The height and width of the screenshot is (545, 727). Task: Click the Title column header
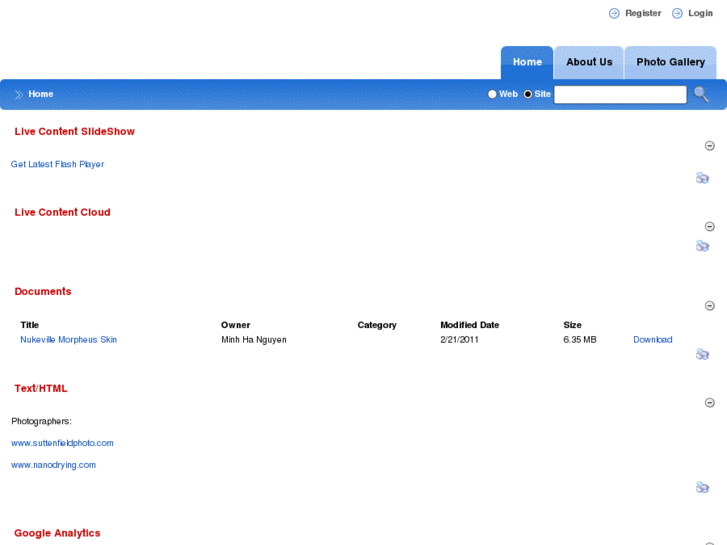click(x=30, y=325)
